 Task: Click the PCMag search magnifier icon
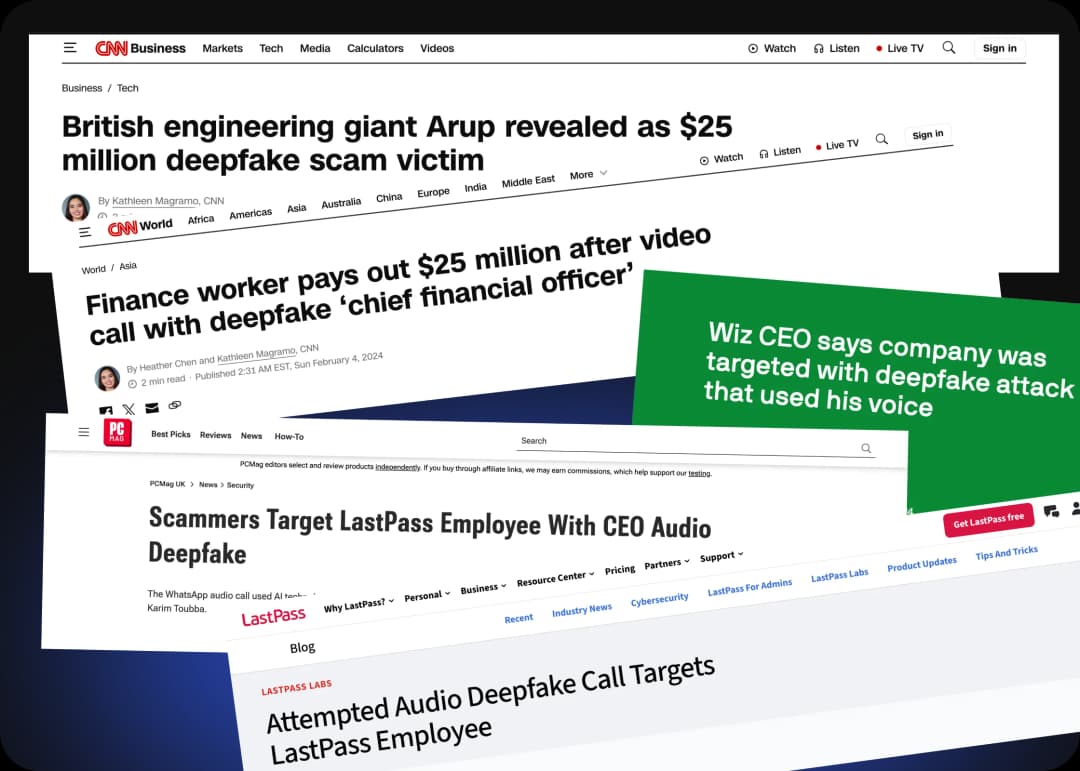click(866, 448)
